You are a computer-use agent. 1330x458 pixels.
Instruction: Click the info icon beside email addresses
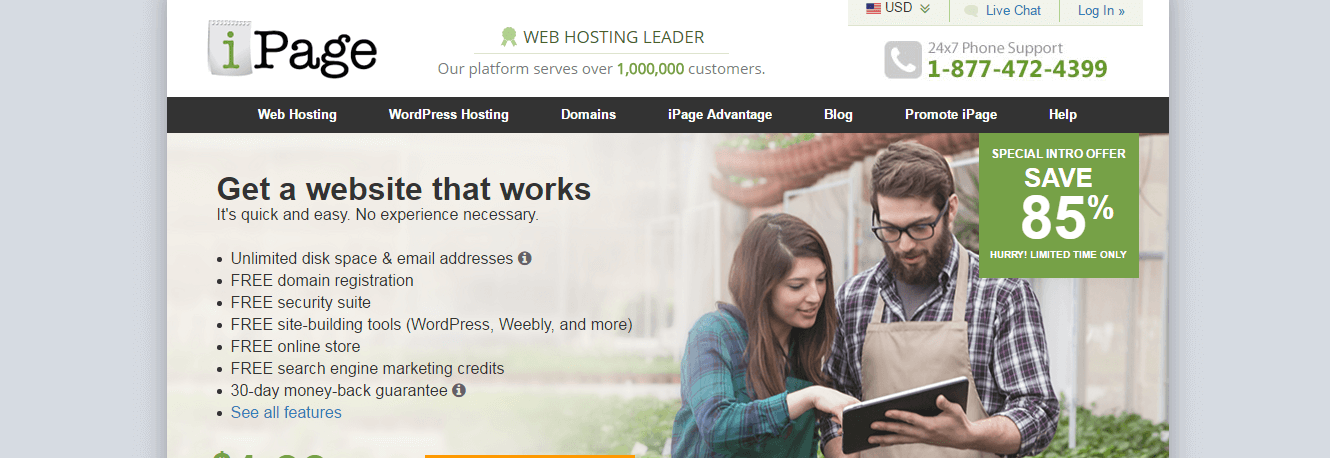tap(524, 258)
